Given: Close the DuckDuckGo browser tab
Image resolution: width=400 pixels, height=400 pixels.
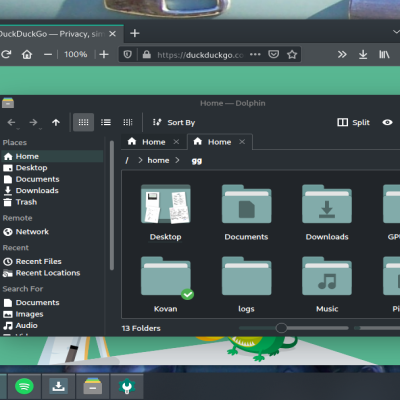Looking at the screenshot, I should point(113,34).
